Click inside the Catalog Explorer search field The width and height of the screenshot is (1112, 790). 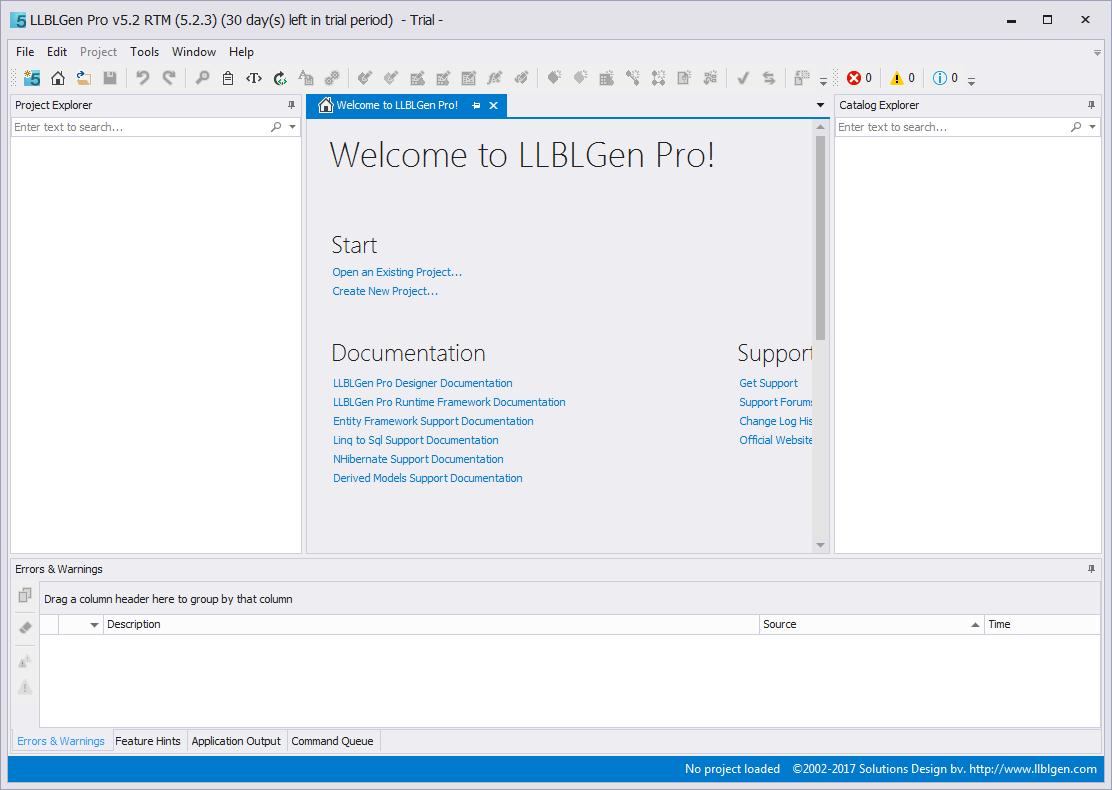[950, 127]
